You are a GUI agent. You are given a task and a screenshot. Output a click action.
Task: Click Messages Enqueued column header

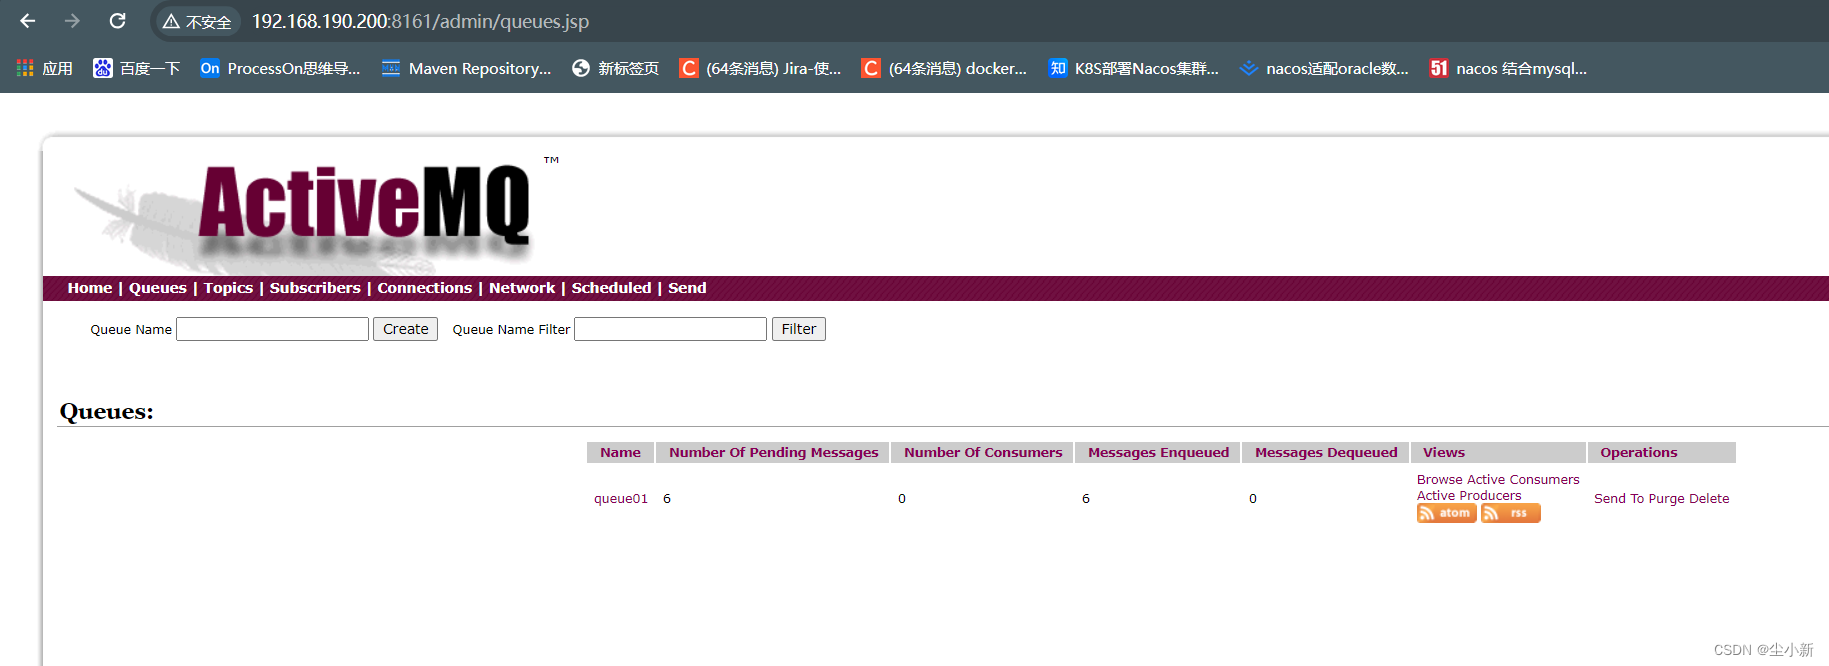(x=1158, y=452)
